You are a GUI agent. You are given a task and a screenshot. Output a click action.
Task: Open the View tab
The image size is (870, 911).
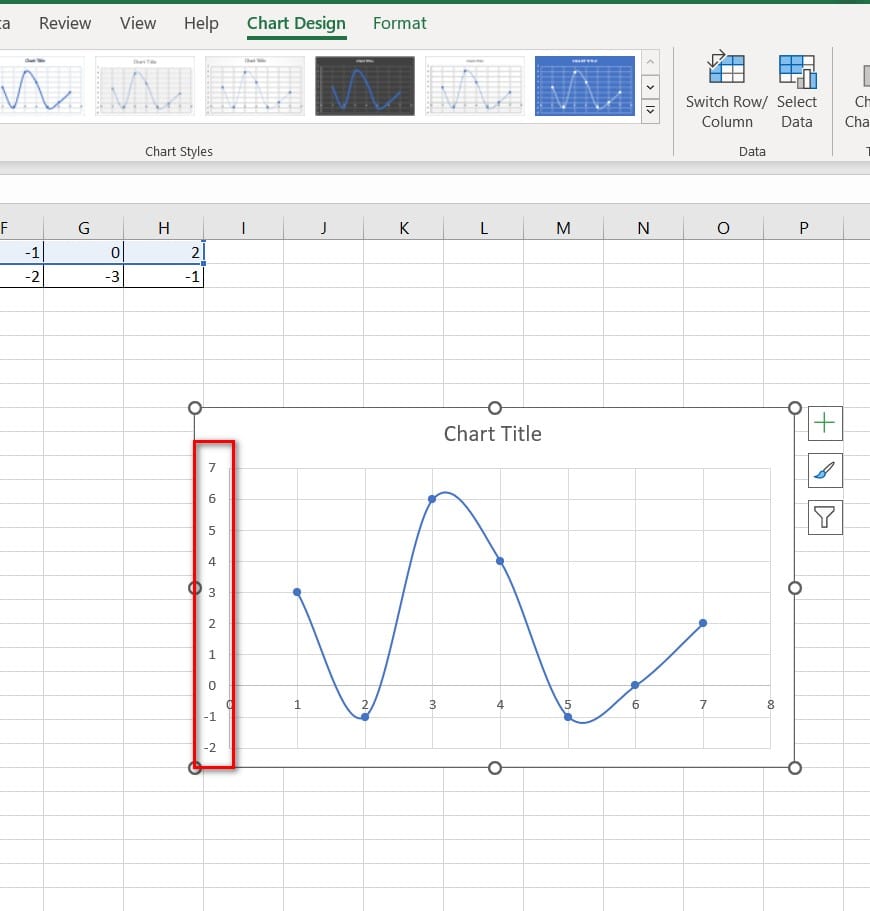pyautogui.click(x=138, y=23)
